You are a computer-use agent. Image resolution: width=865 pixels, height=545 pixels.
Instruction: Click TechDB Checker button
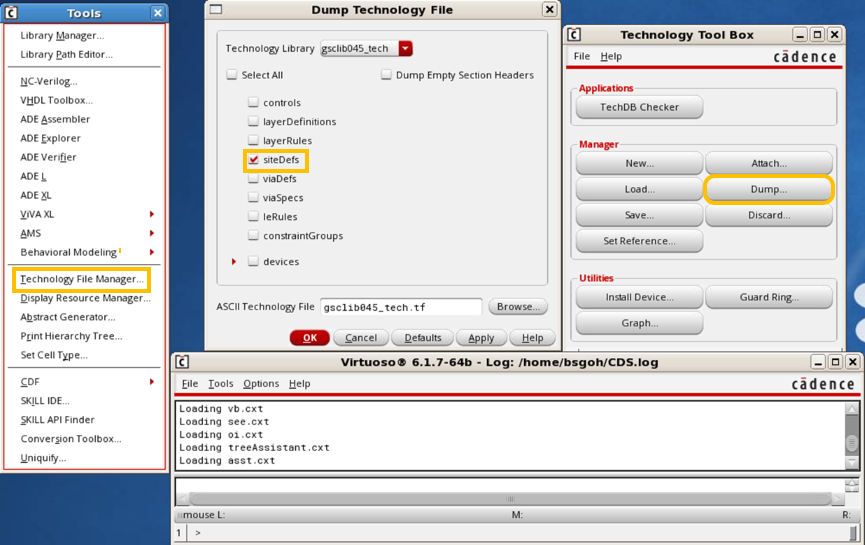pos(639,107)
